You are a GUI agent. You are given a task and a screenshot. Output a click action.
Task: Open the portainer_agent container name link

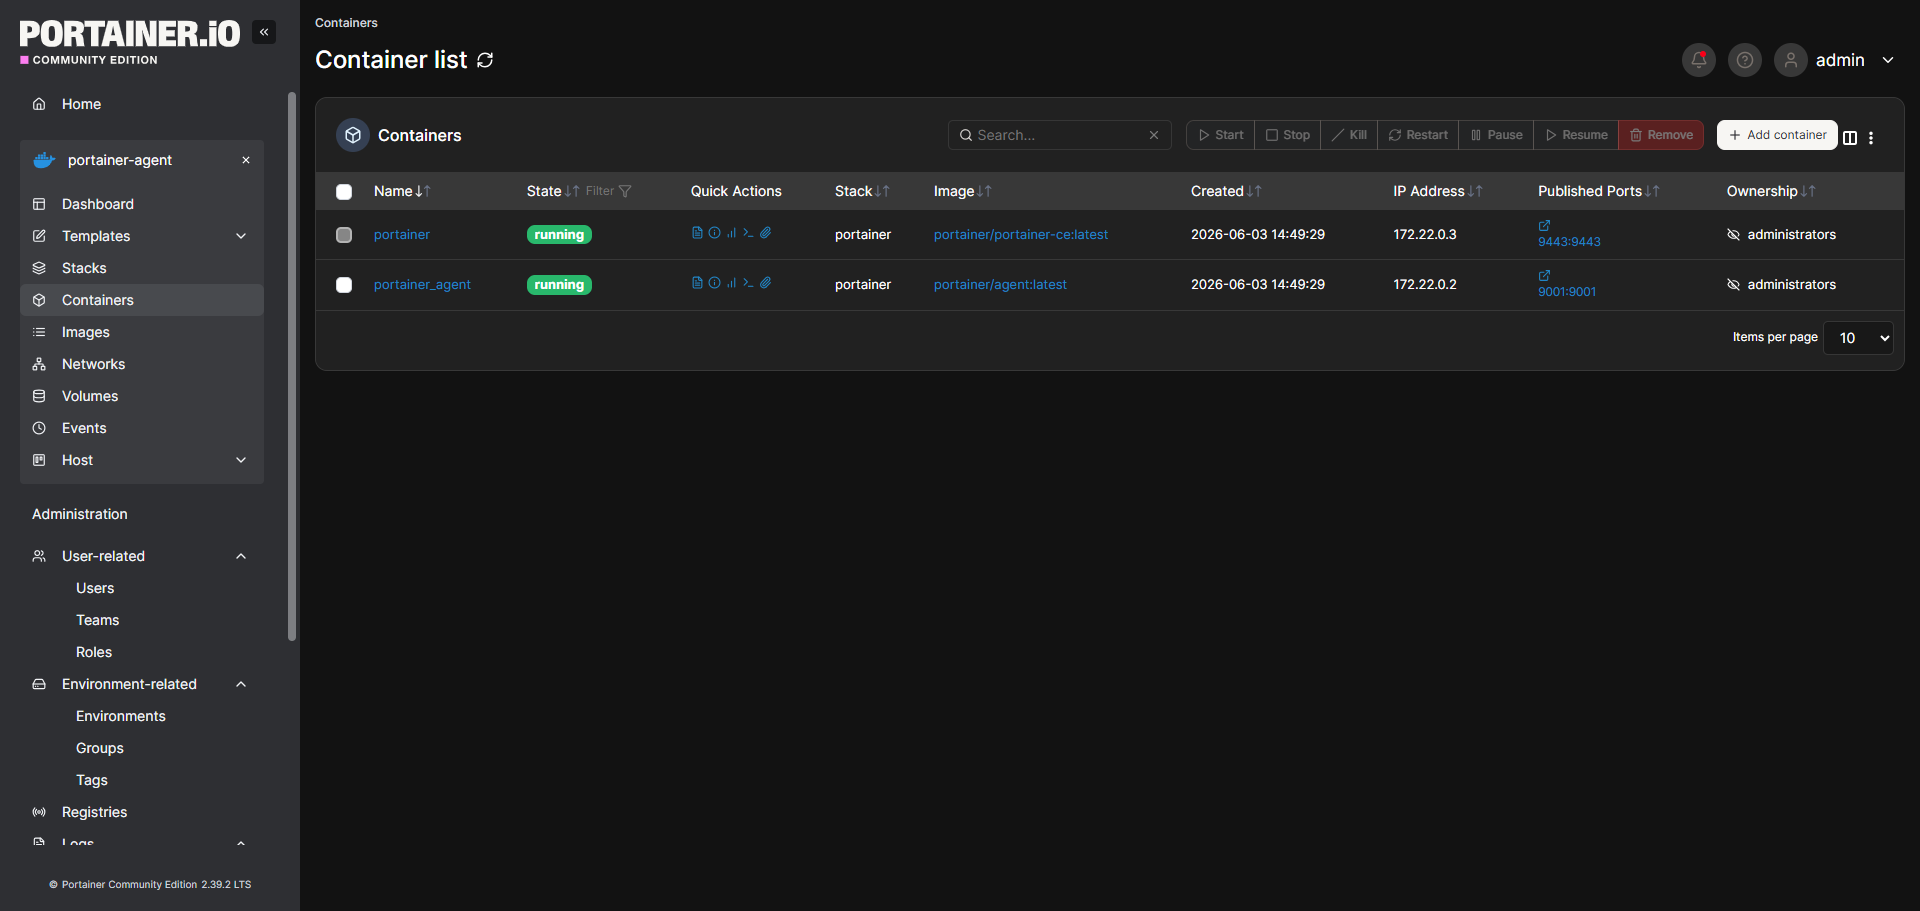pyautogui.click(x=422, y=285)
